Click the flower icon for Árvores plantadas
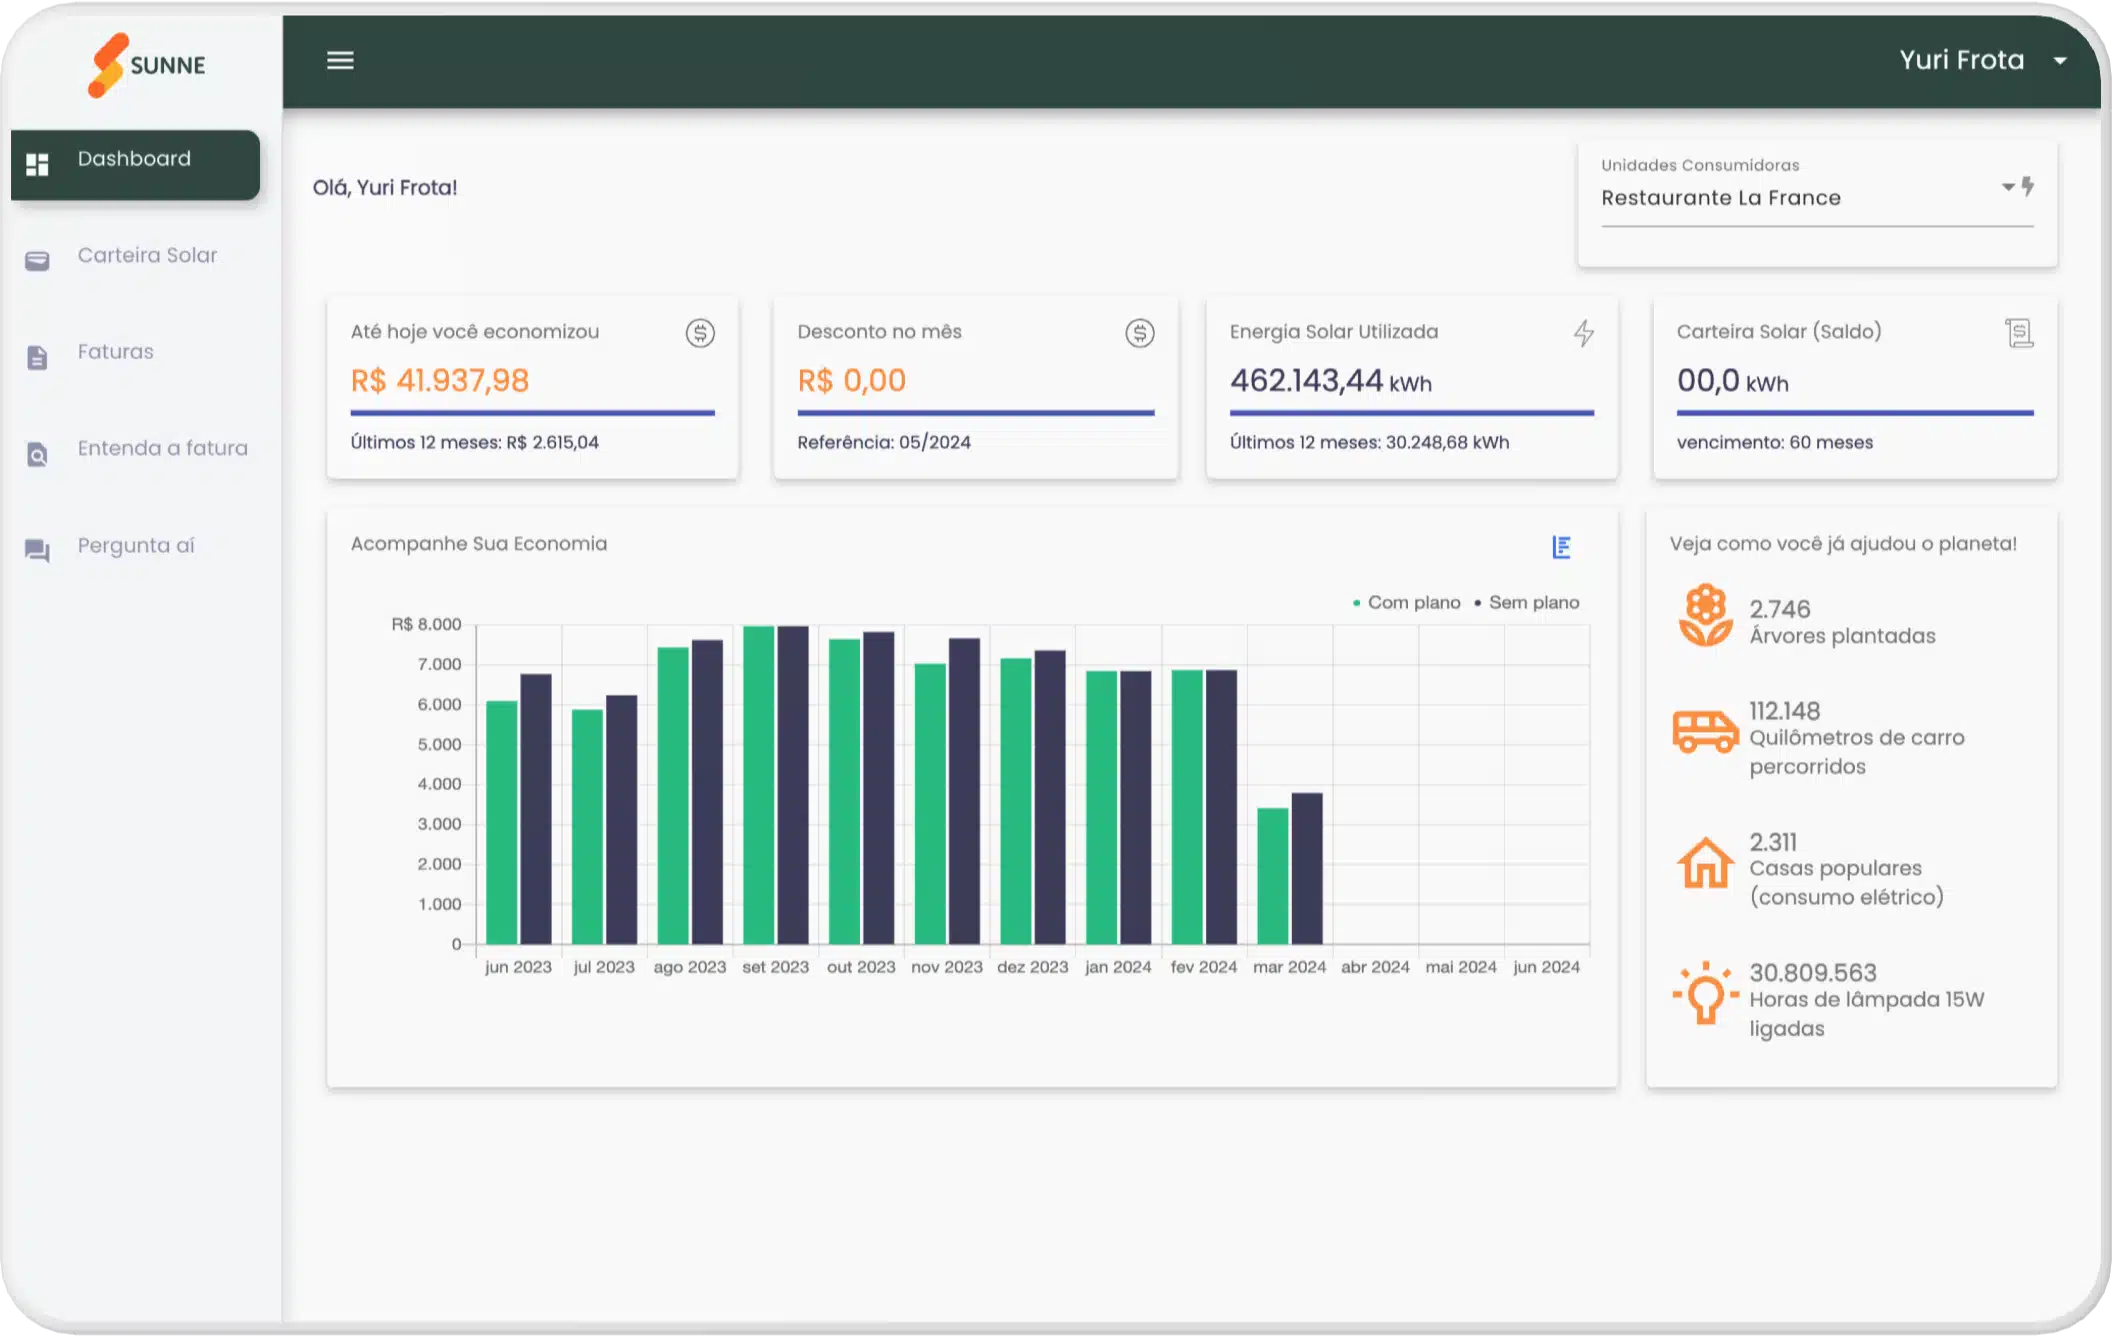The image size is (2112, 1337). tap(1705, 615)
